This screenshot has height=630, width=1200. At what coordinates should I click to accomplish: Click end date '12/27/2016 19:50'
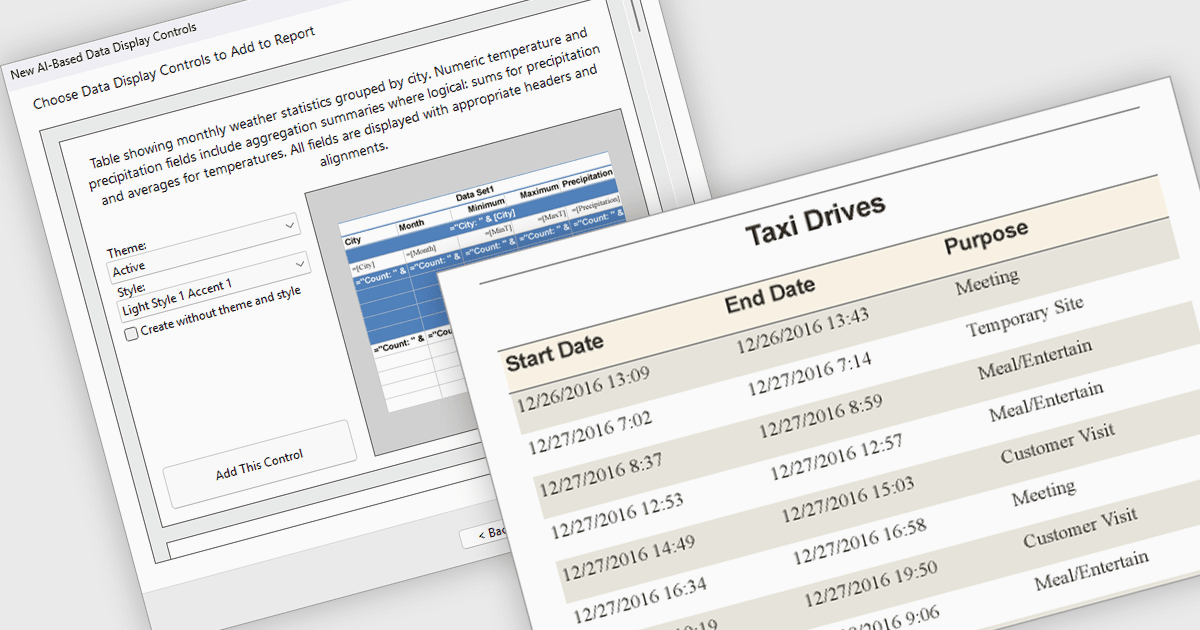(870, 583)
